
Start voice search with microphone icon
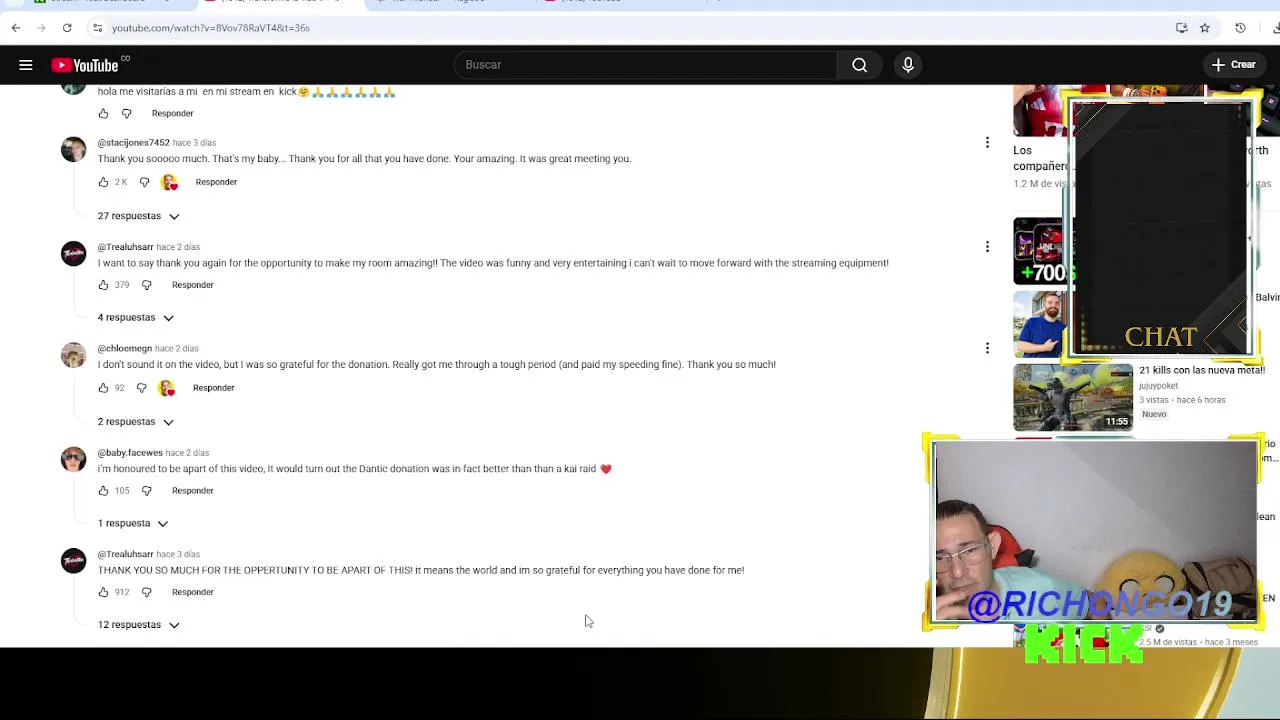908,65
